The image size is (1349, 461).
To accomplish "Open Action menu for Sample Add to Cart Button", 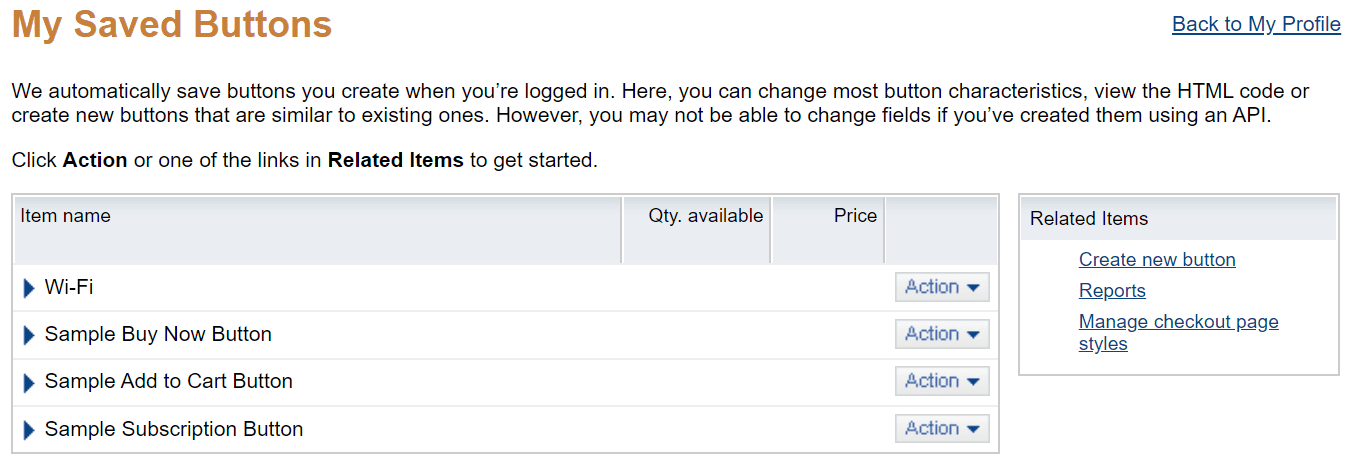I will click(x=942, y=381).
